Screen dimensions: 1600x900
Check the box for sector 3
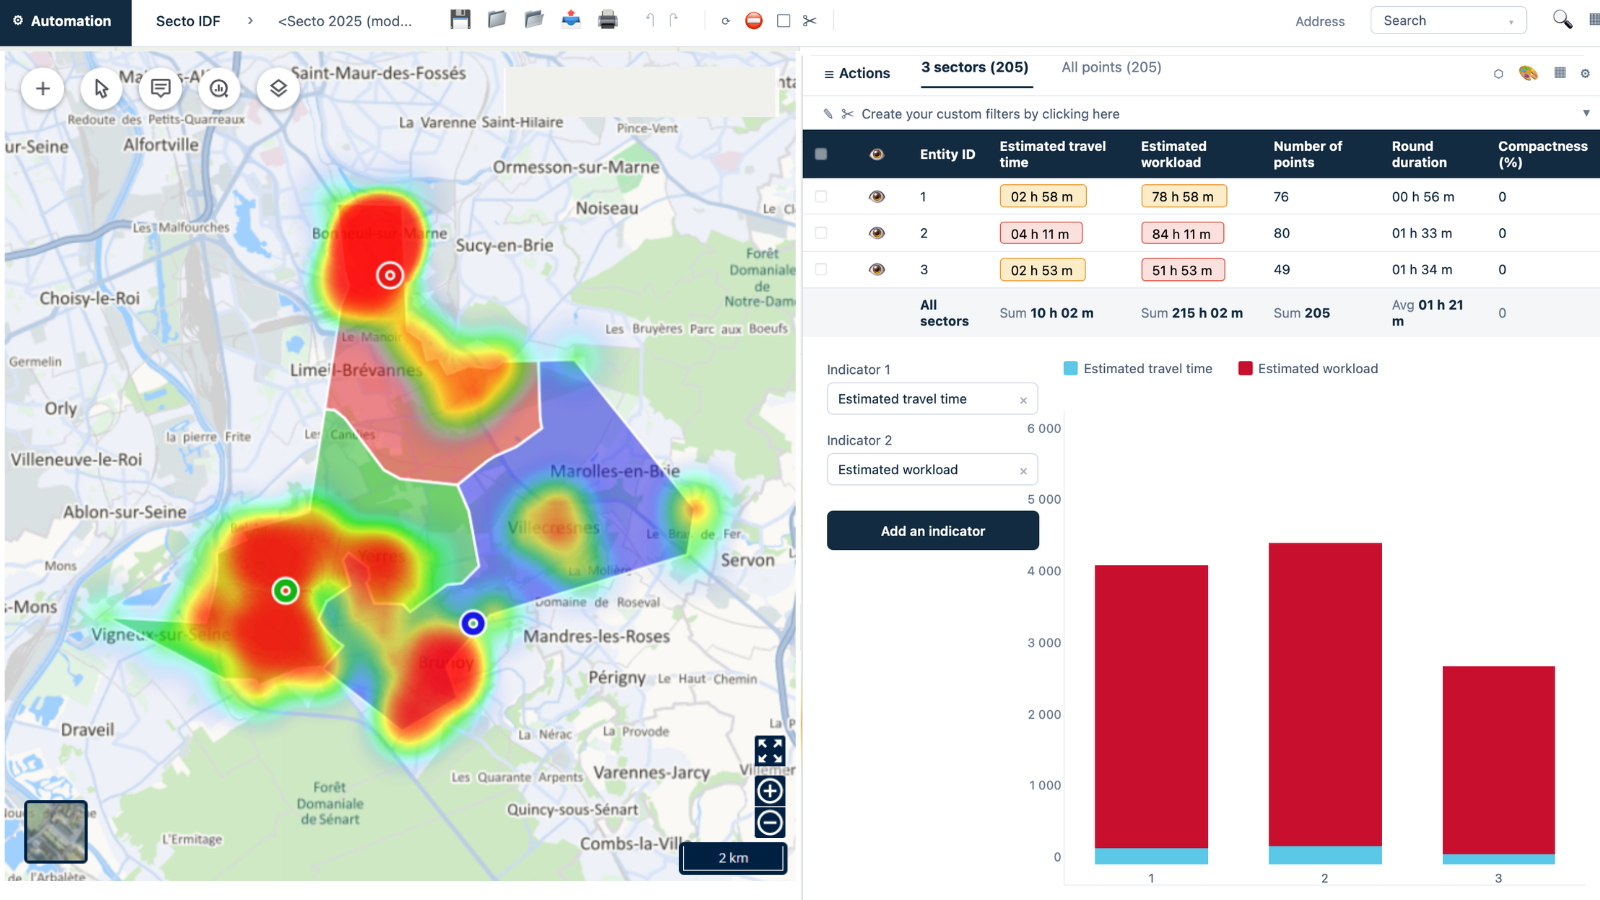click(x=821, y=269)
